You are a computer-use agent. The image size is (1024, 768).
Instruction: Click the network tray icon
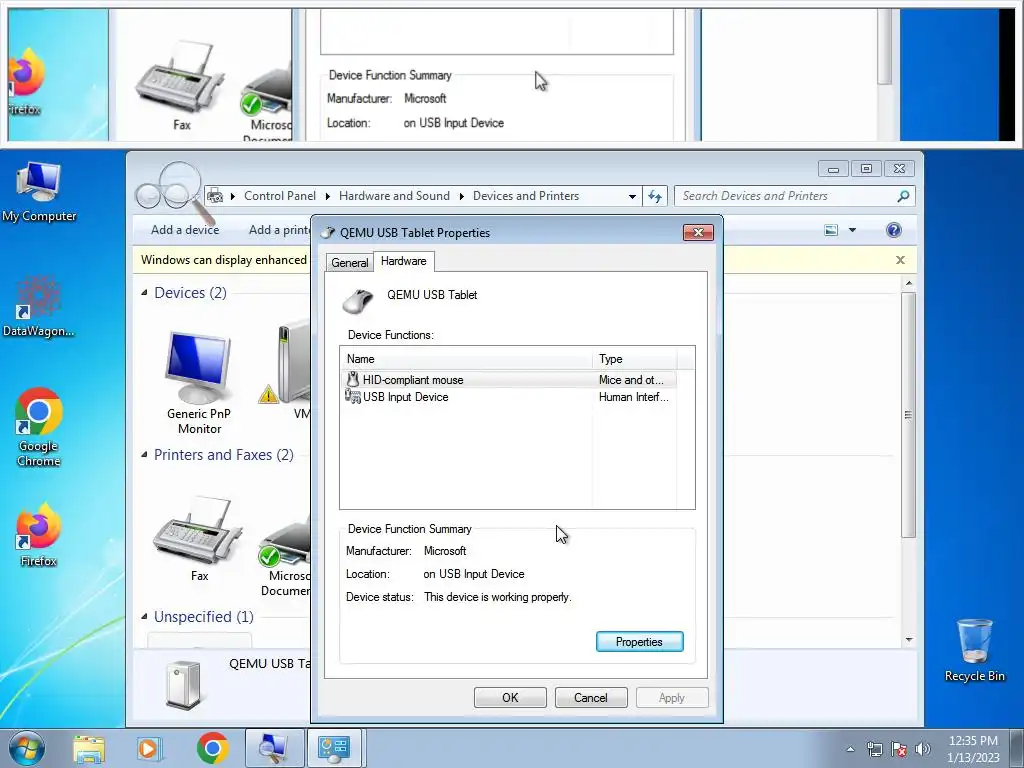click(x=874, y=749)
